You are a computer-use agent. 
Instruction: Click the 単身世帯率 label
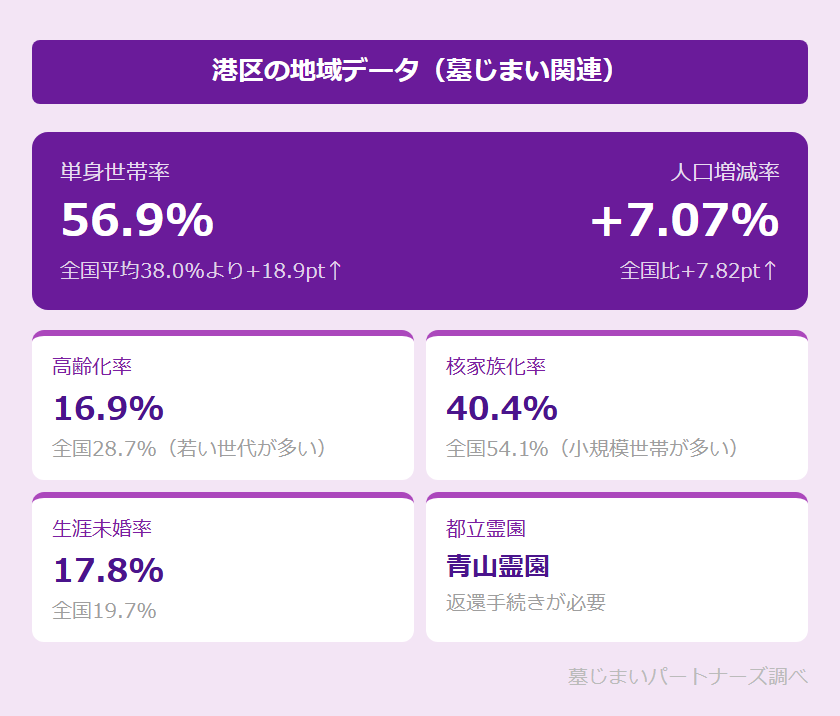[x=115, y=172]
